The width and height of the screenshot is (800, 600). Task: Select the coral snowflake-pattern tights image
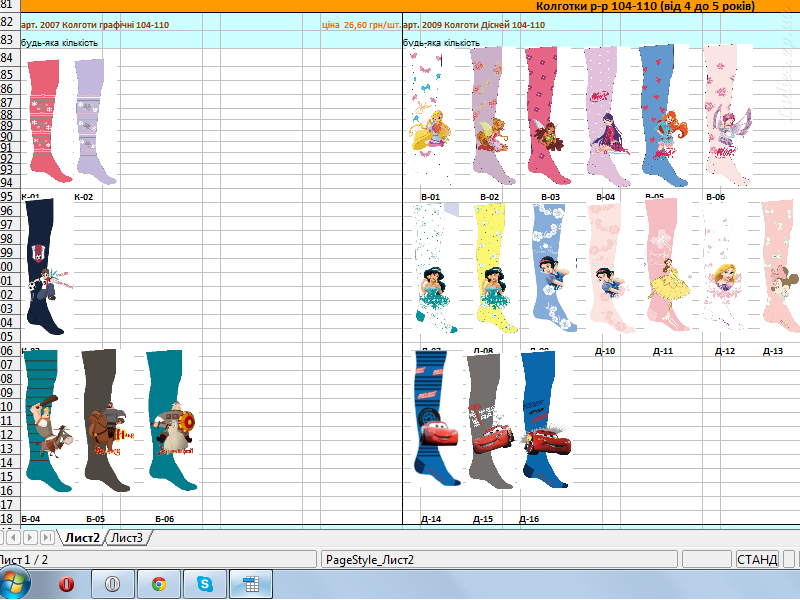pos(48,121)
